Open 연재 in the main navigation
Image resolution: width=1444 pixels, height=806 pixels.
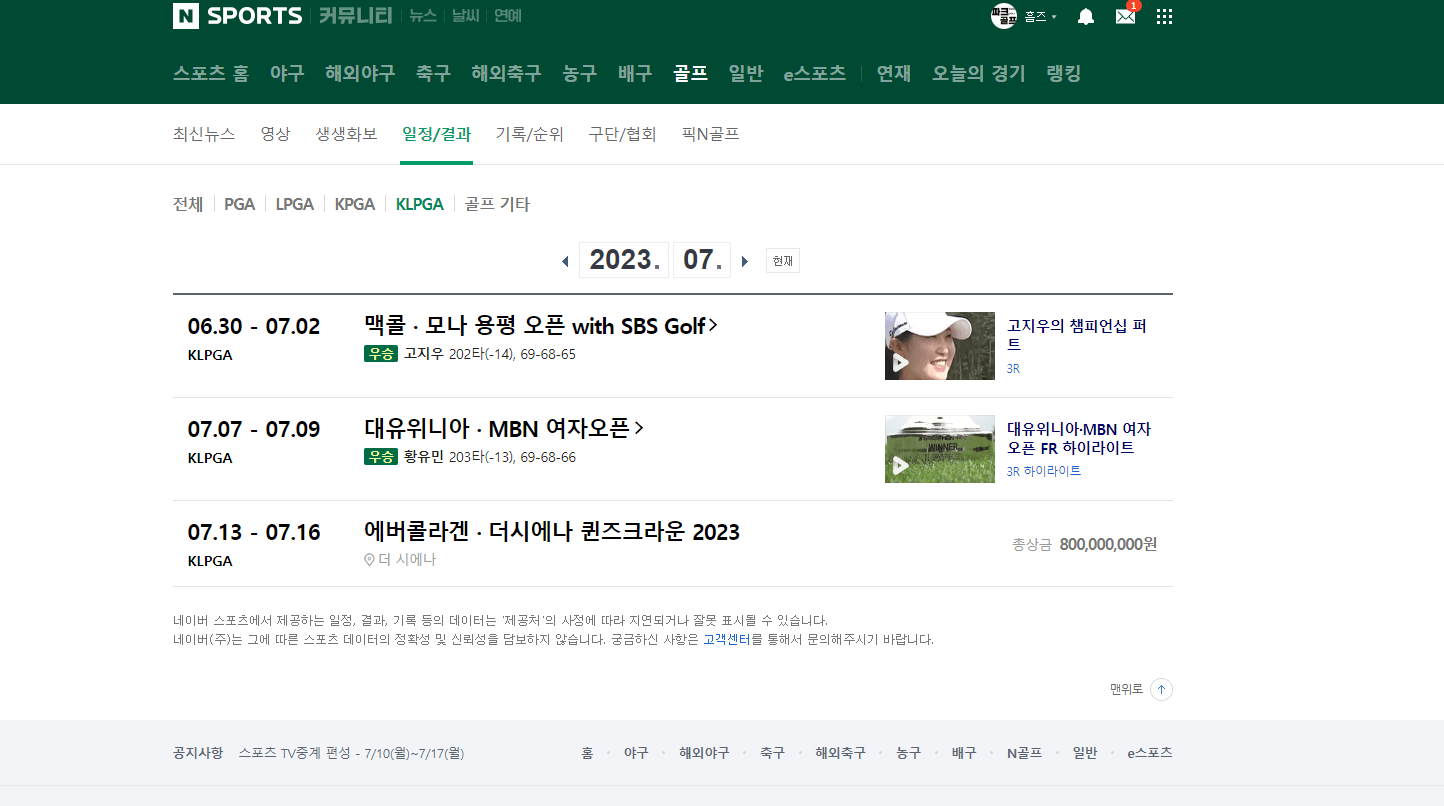click(x=894, y=73)
